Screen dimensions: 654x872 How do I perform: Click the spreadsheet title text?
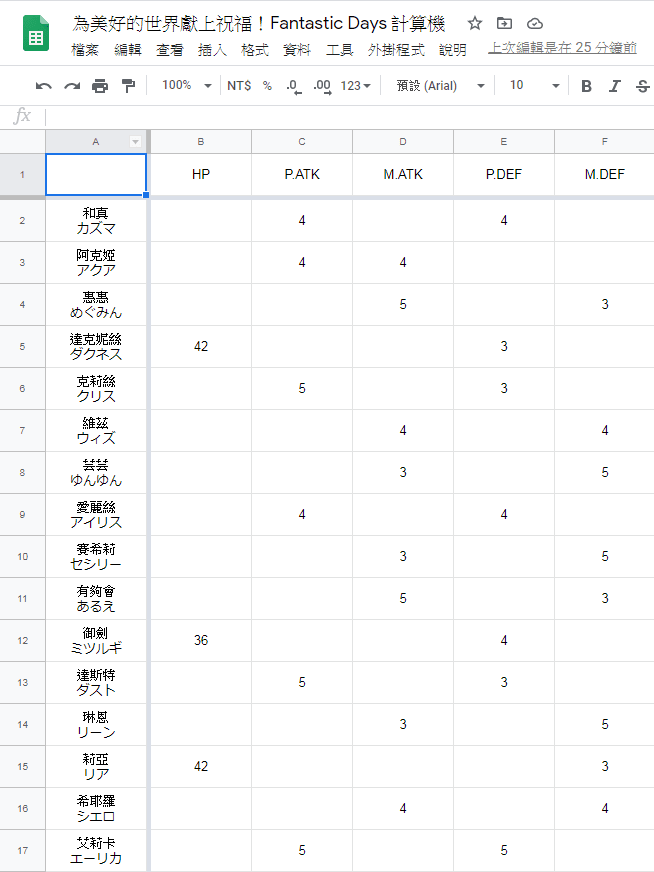pyautogui.click(x=259, y=23)
